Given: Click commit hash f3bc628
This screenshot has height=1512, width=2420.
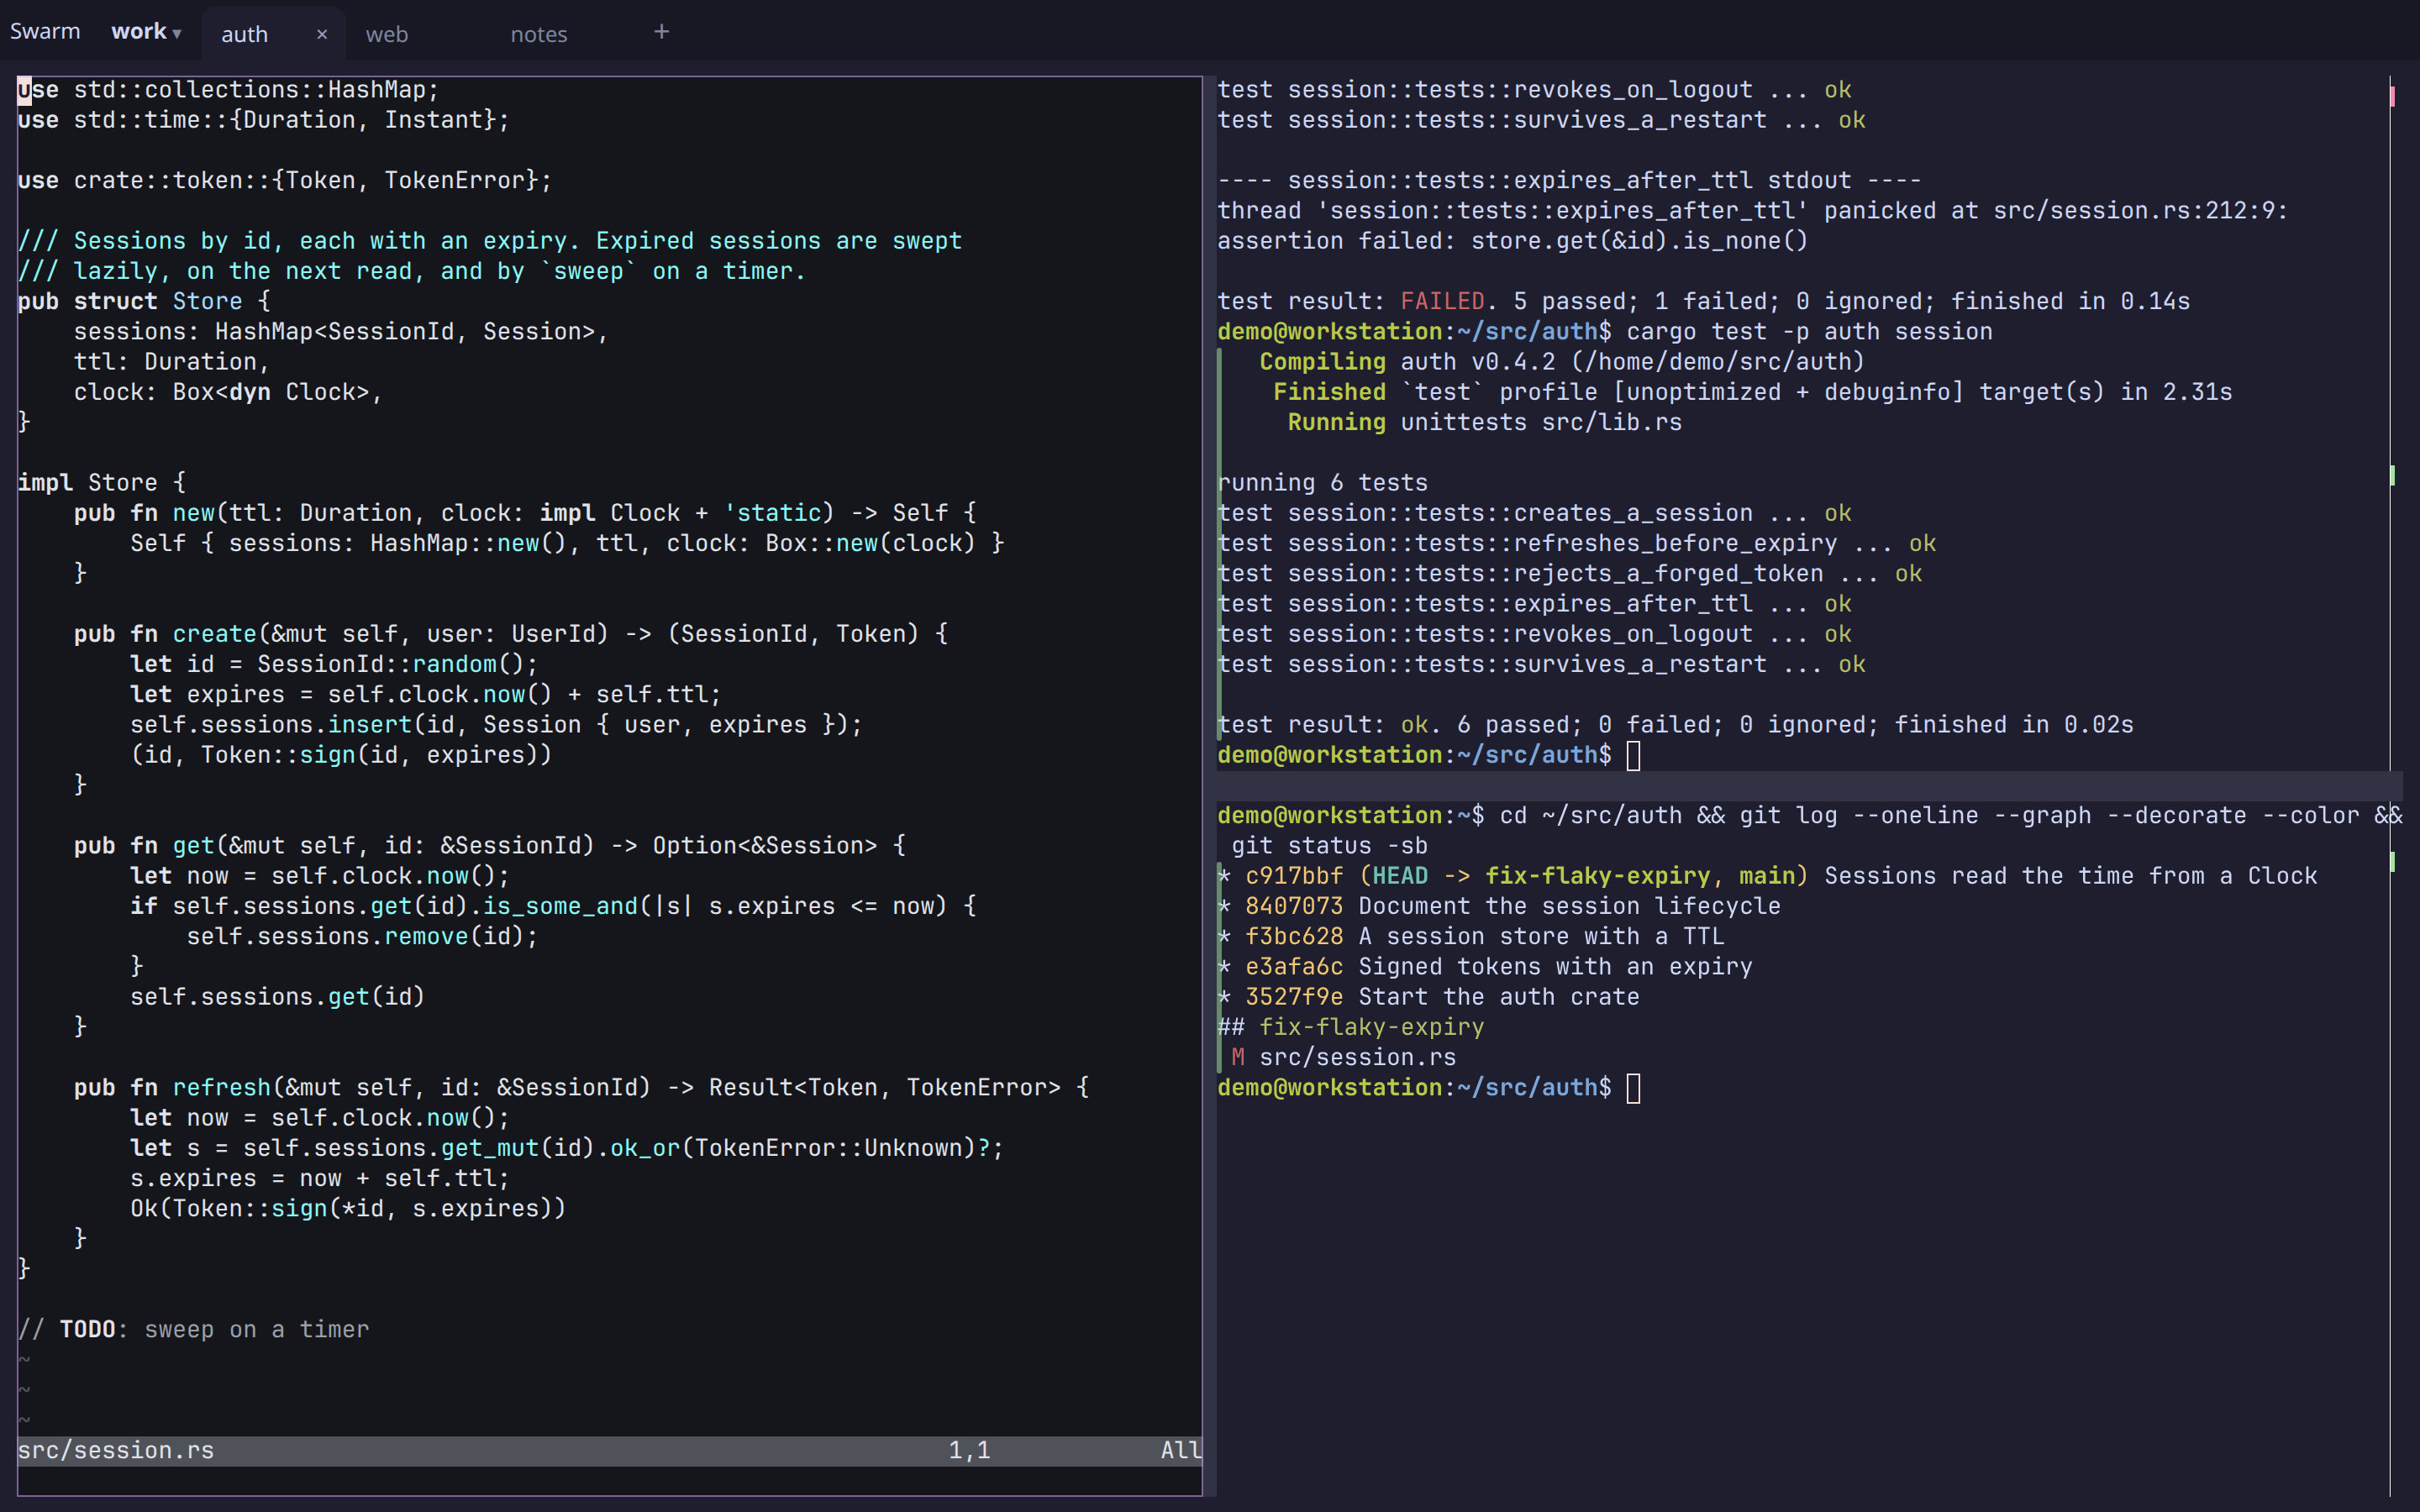Looking at the screenshot, I should [x=1294, y=936].
